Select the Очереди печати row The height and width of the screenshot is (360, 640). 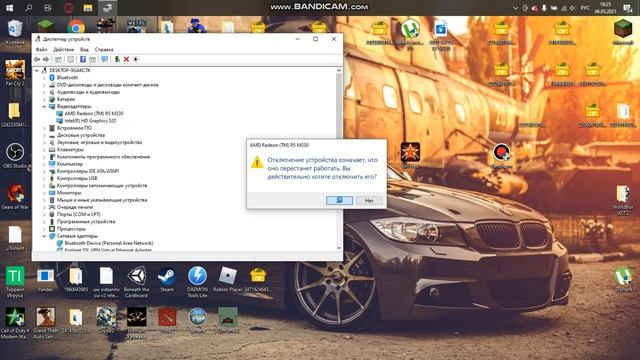[71, 207]
